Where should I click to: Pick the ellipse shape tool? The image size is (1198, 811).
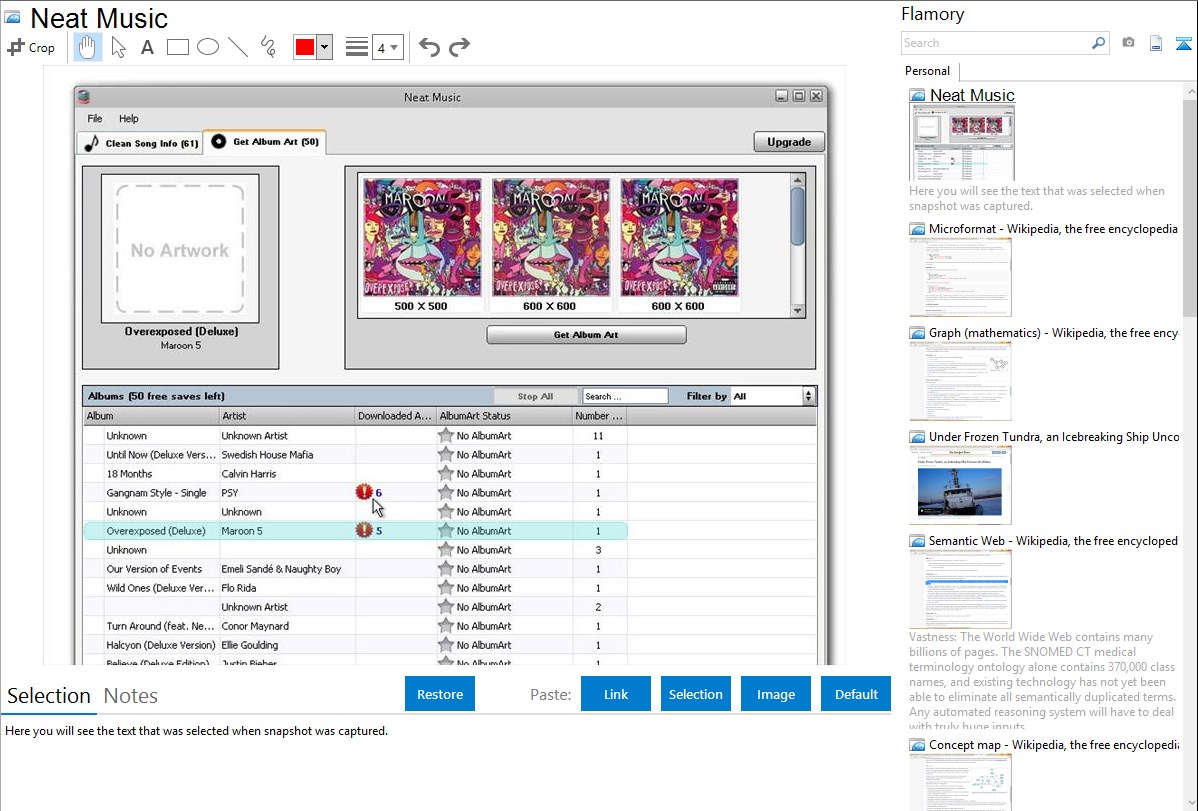point(208,47)
